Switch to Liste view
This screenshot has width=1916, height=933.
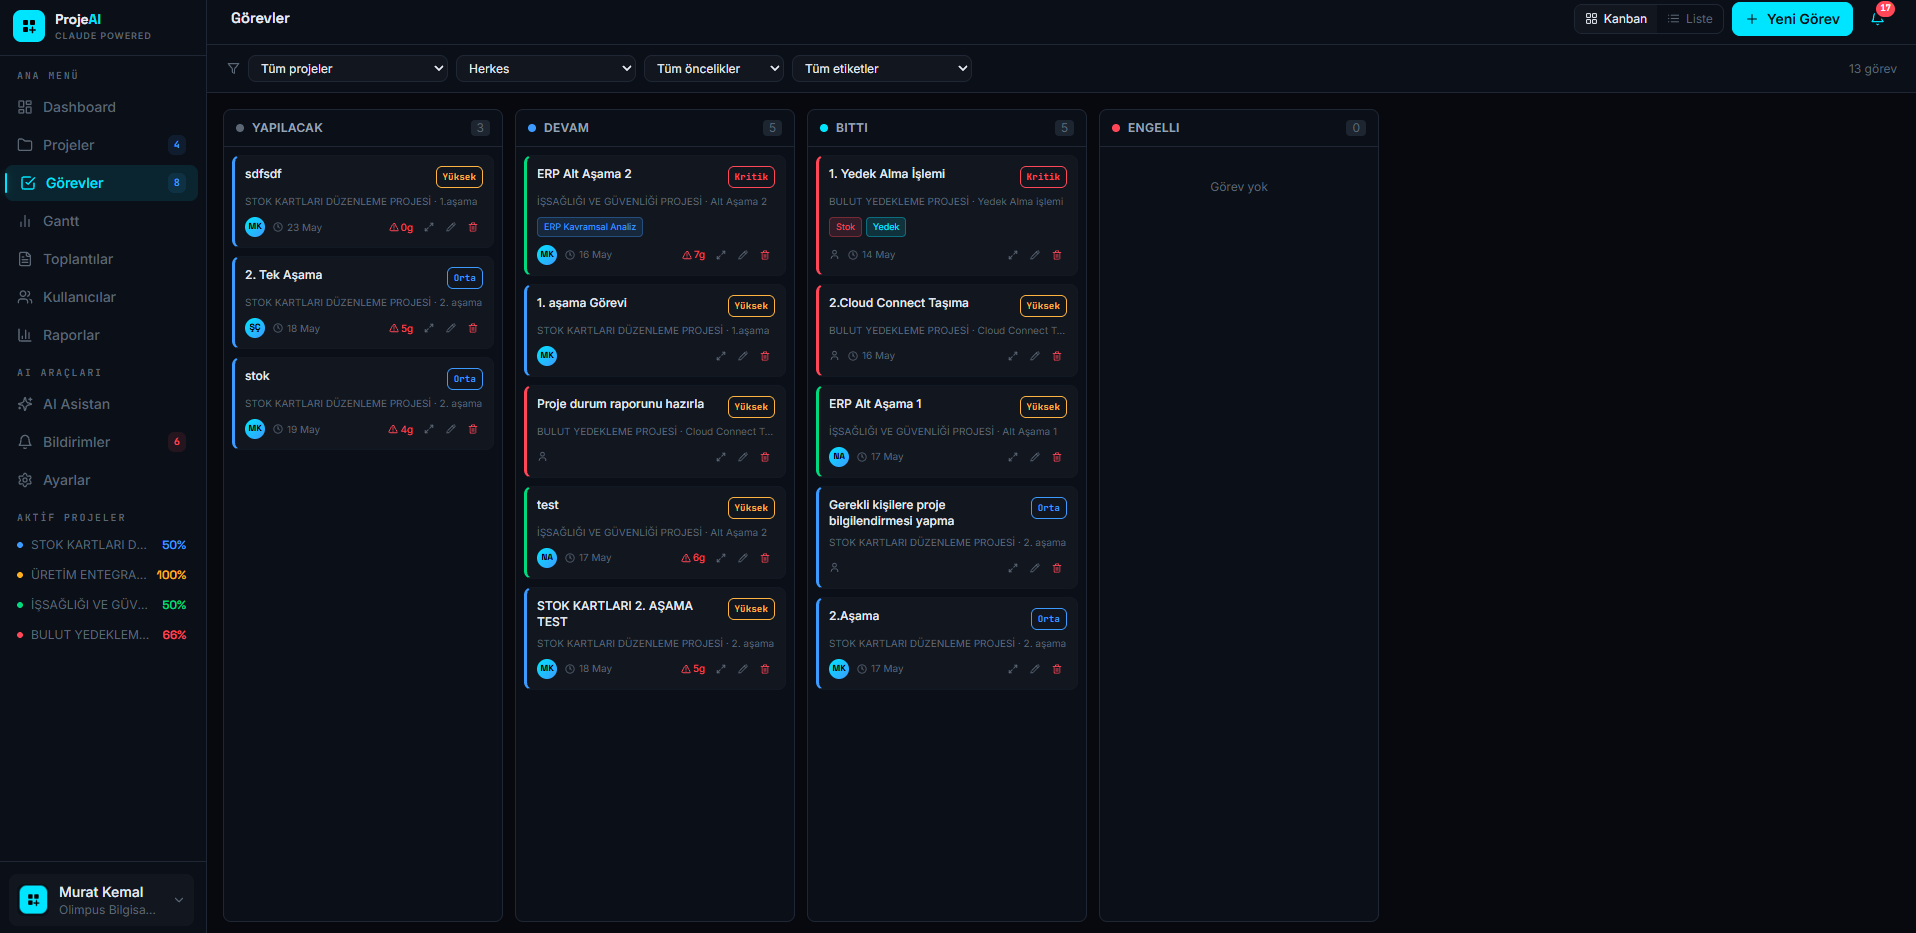coord(1690,19)
